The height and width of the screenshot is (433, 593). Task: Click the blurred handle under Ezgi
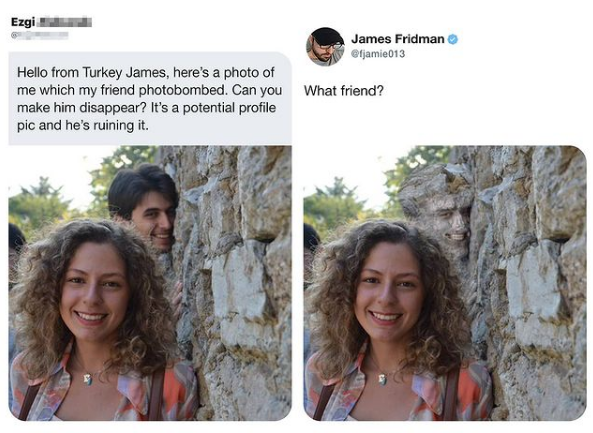[x=40, y=36]
